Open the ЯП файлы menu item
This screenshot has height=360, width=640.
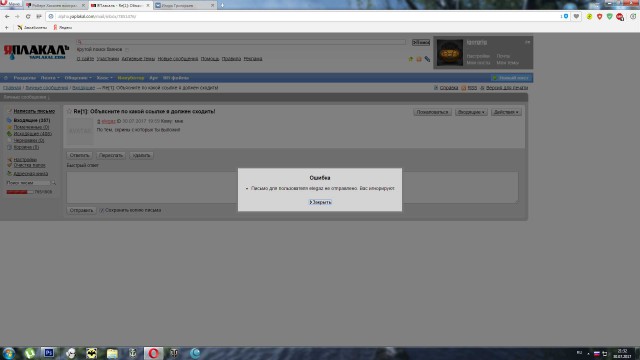pyautogui.click(x=176, y=78)
